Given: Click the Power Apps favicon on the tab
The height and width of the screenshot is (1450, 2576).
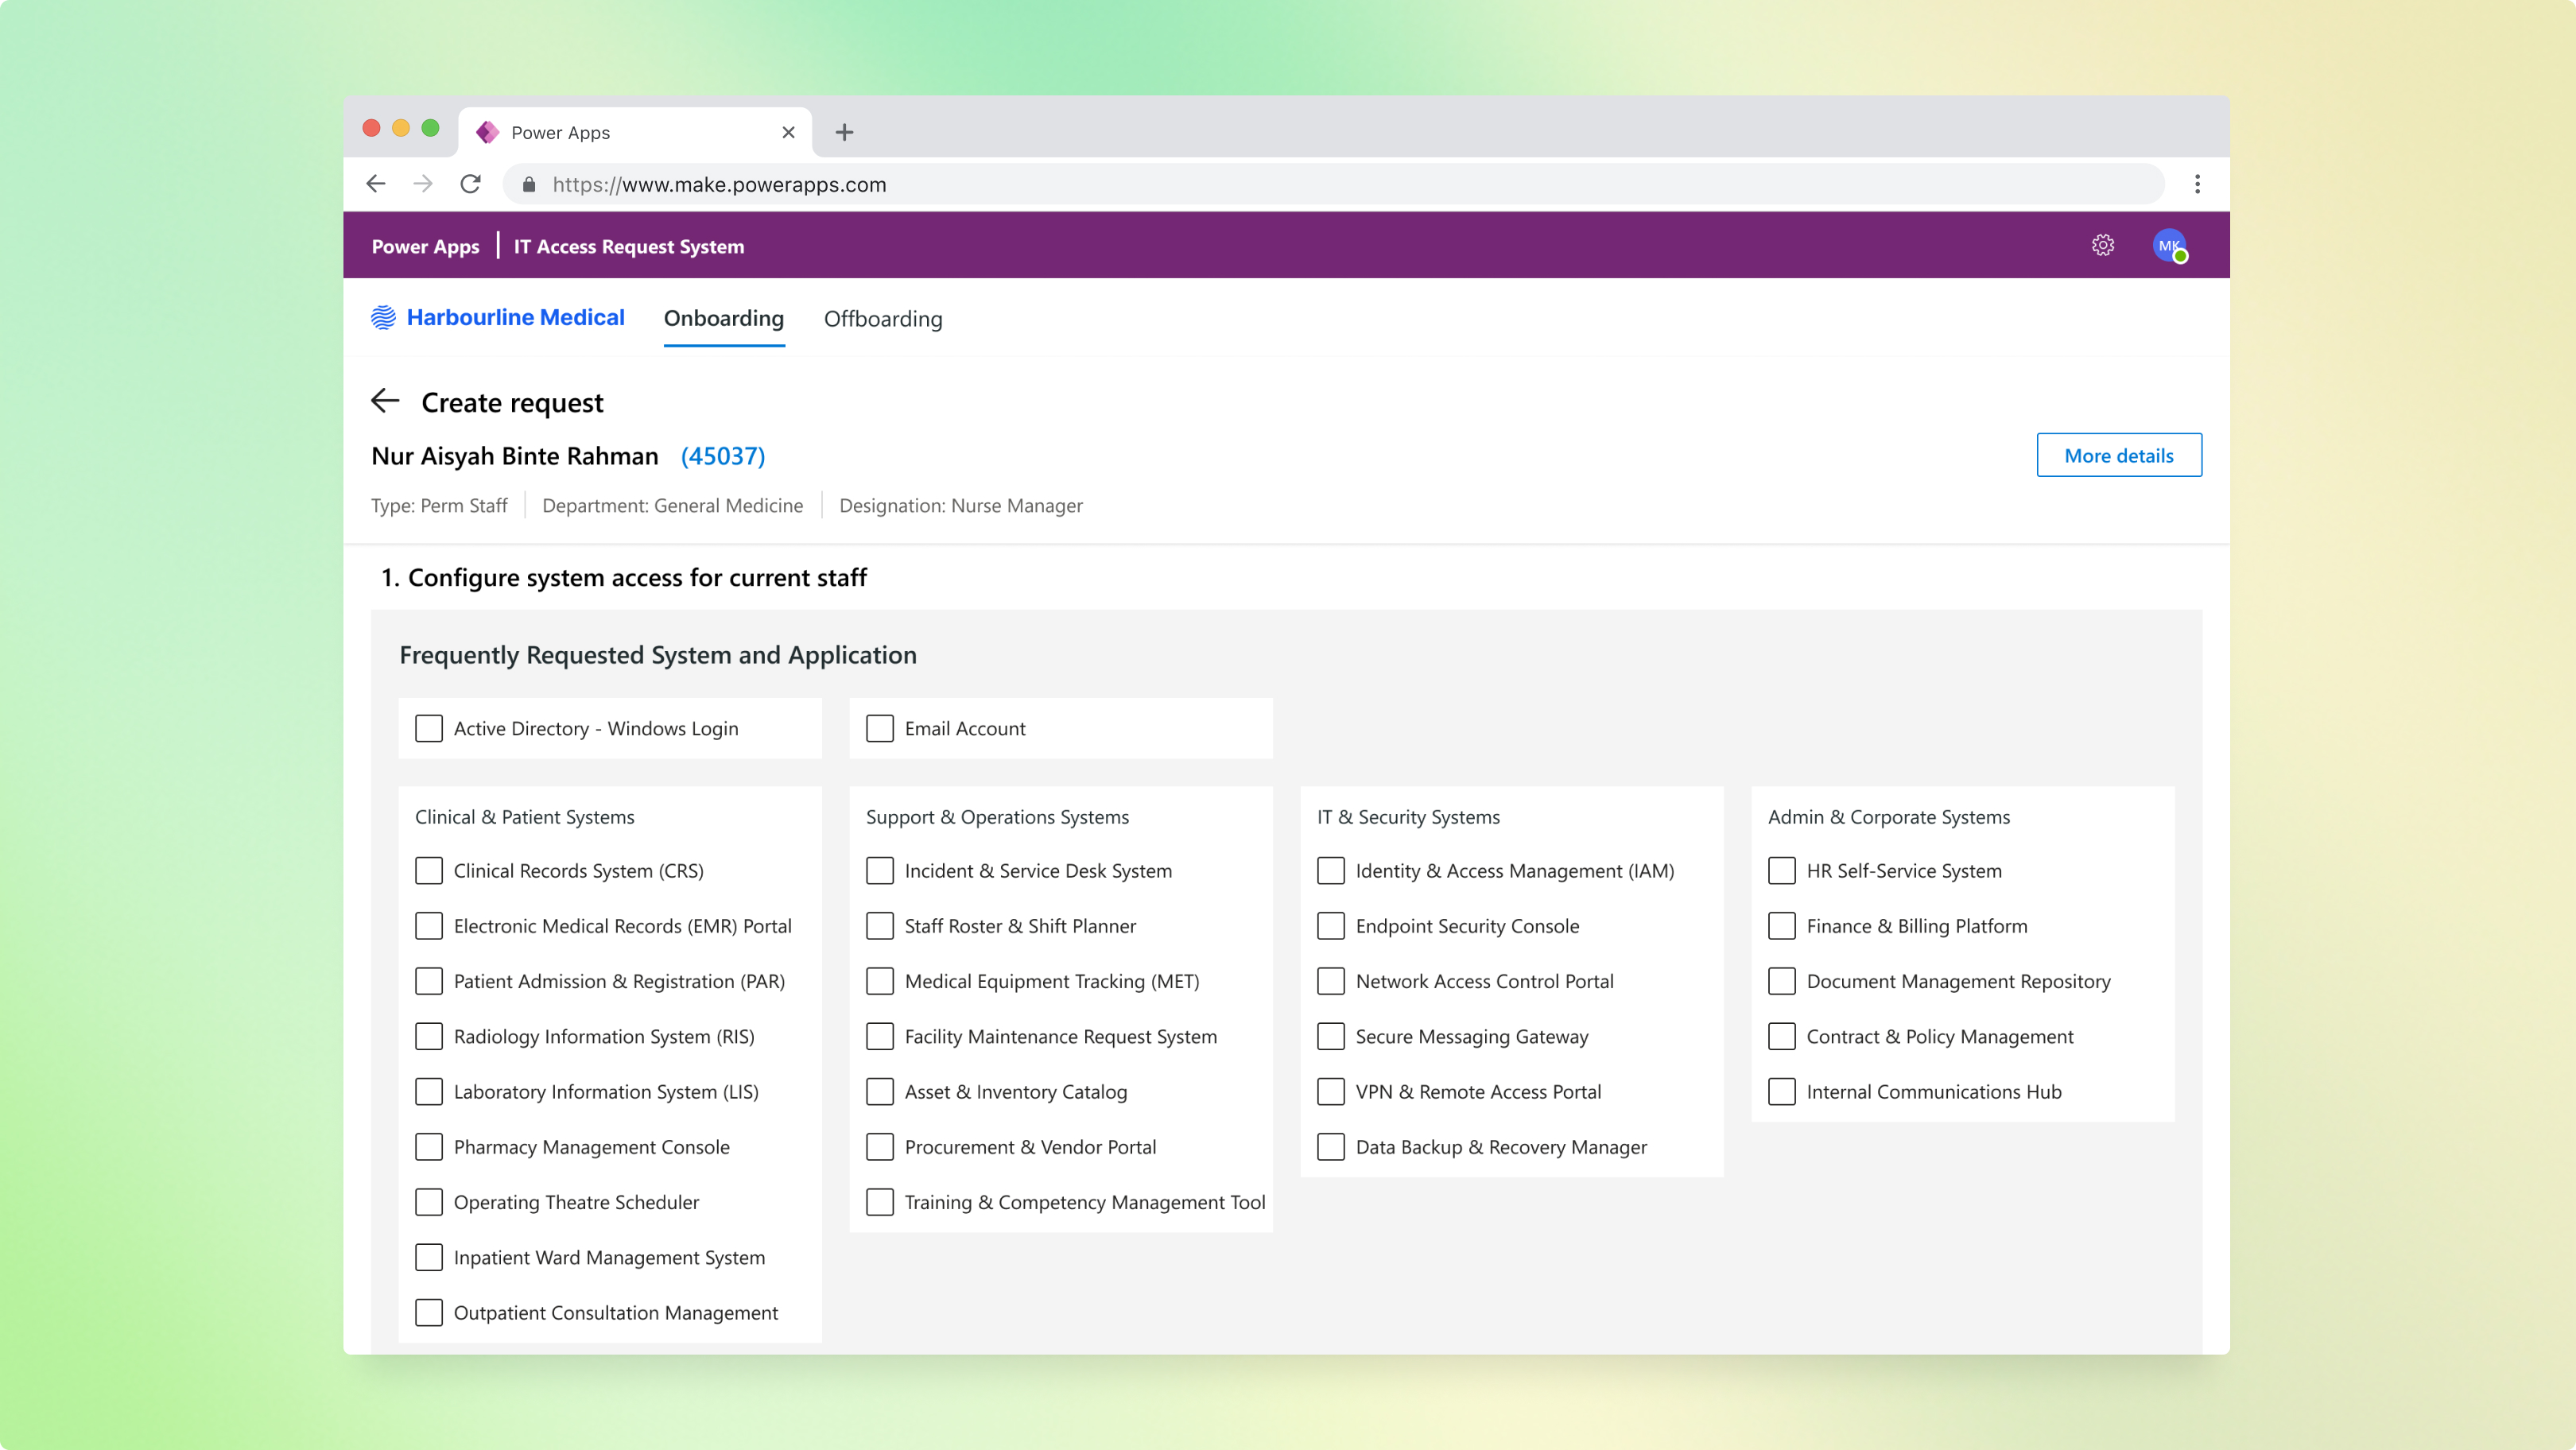Looking at the screenshot, I should coord(488,131).
